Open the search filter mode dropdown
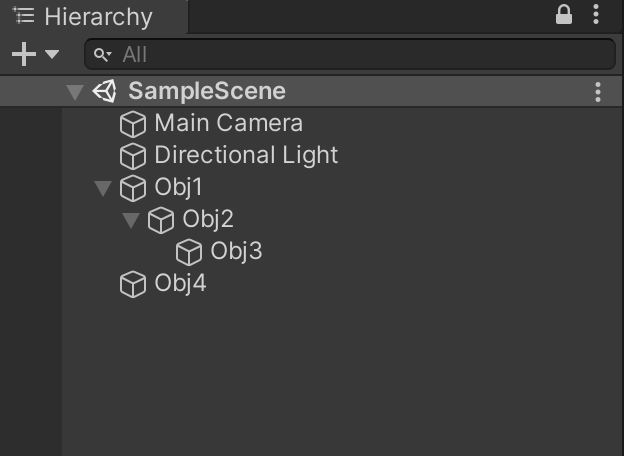 point(103,55)
